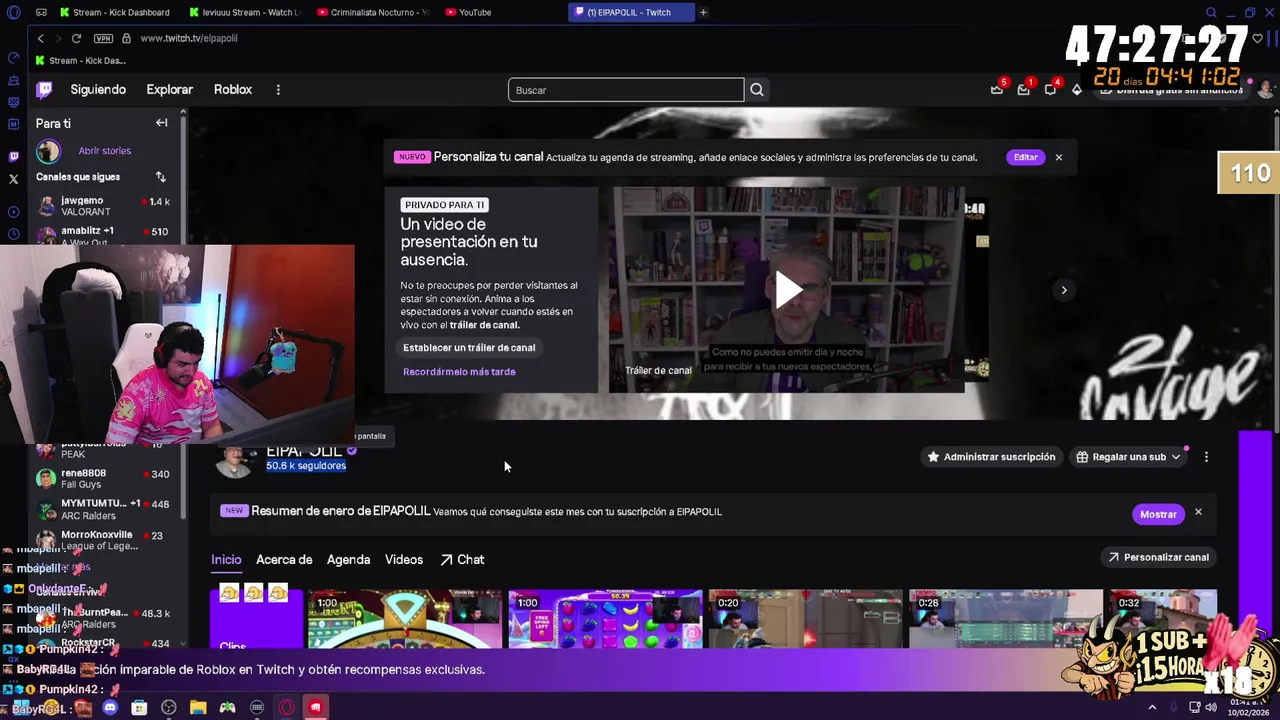Click the Buscar search field
The width and height of the screenshot is (1280, 720).
tap(626, 90)
